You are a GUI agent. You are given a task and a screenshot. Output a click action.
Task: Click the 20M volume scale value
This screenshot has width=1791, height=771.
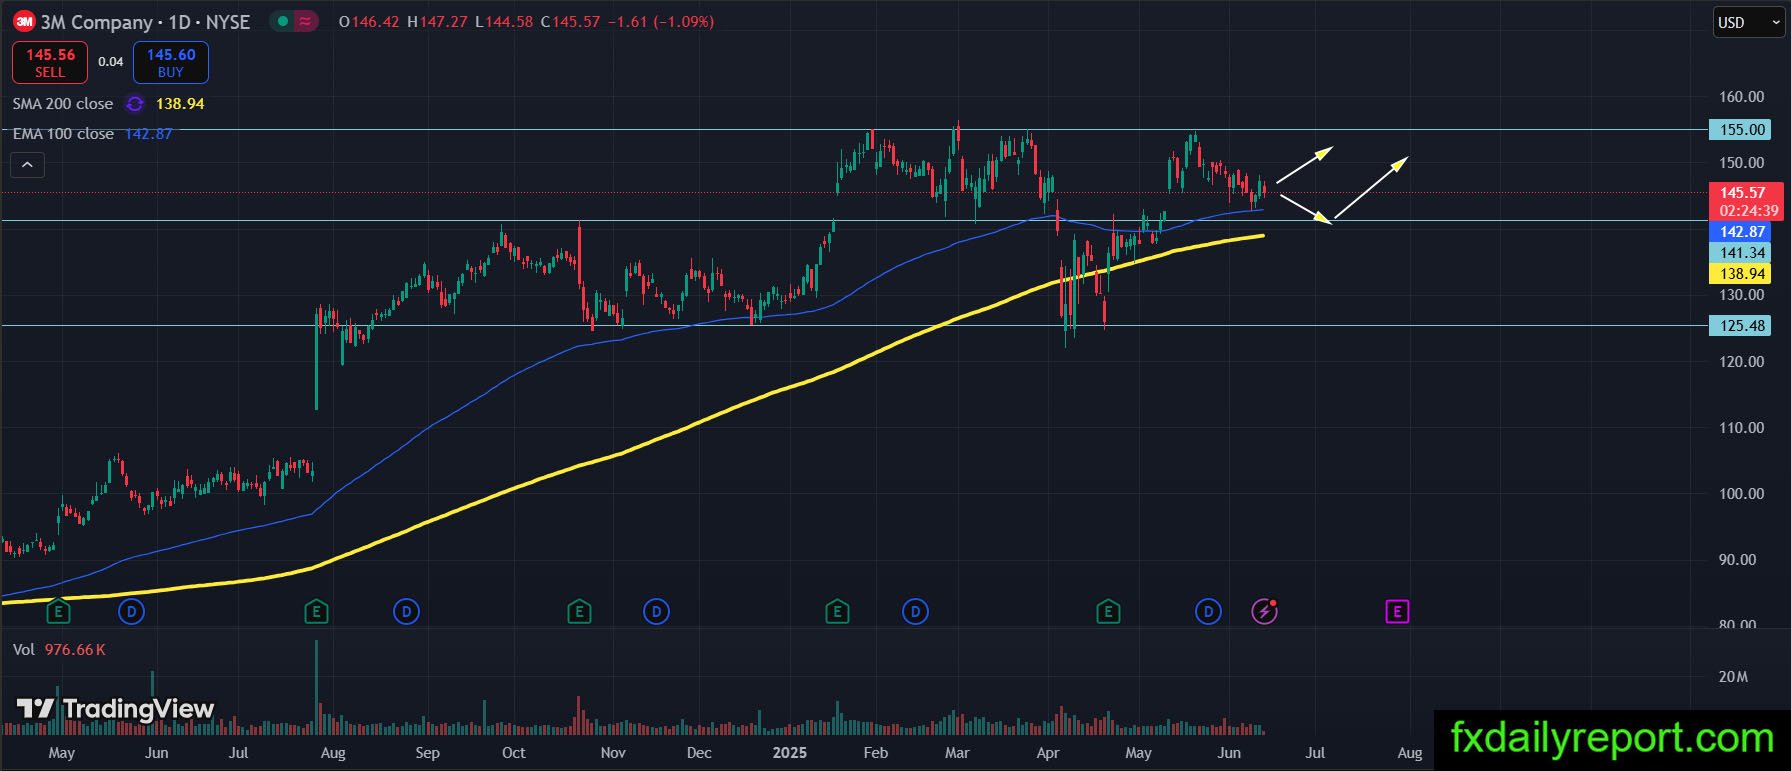[x=1734, y=677]
